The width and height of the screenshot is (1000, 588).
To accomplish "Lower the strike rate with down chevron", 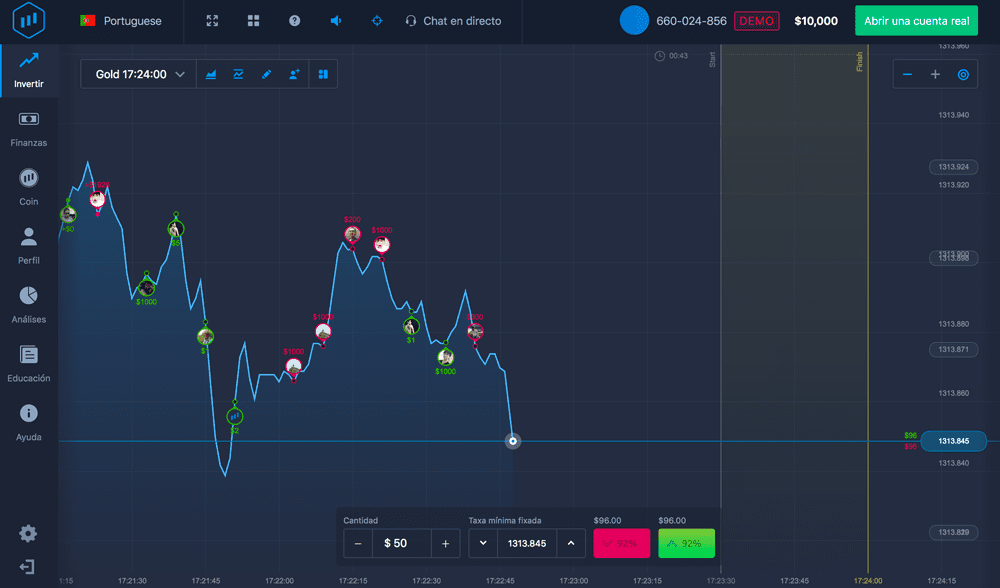I will [x=483, y=543].
